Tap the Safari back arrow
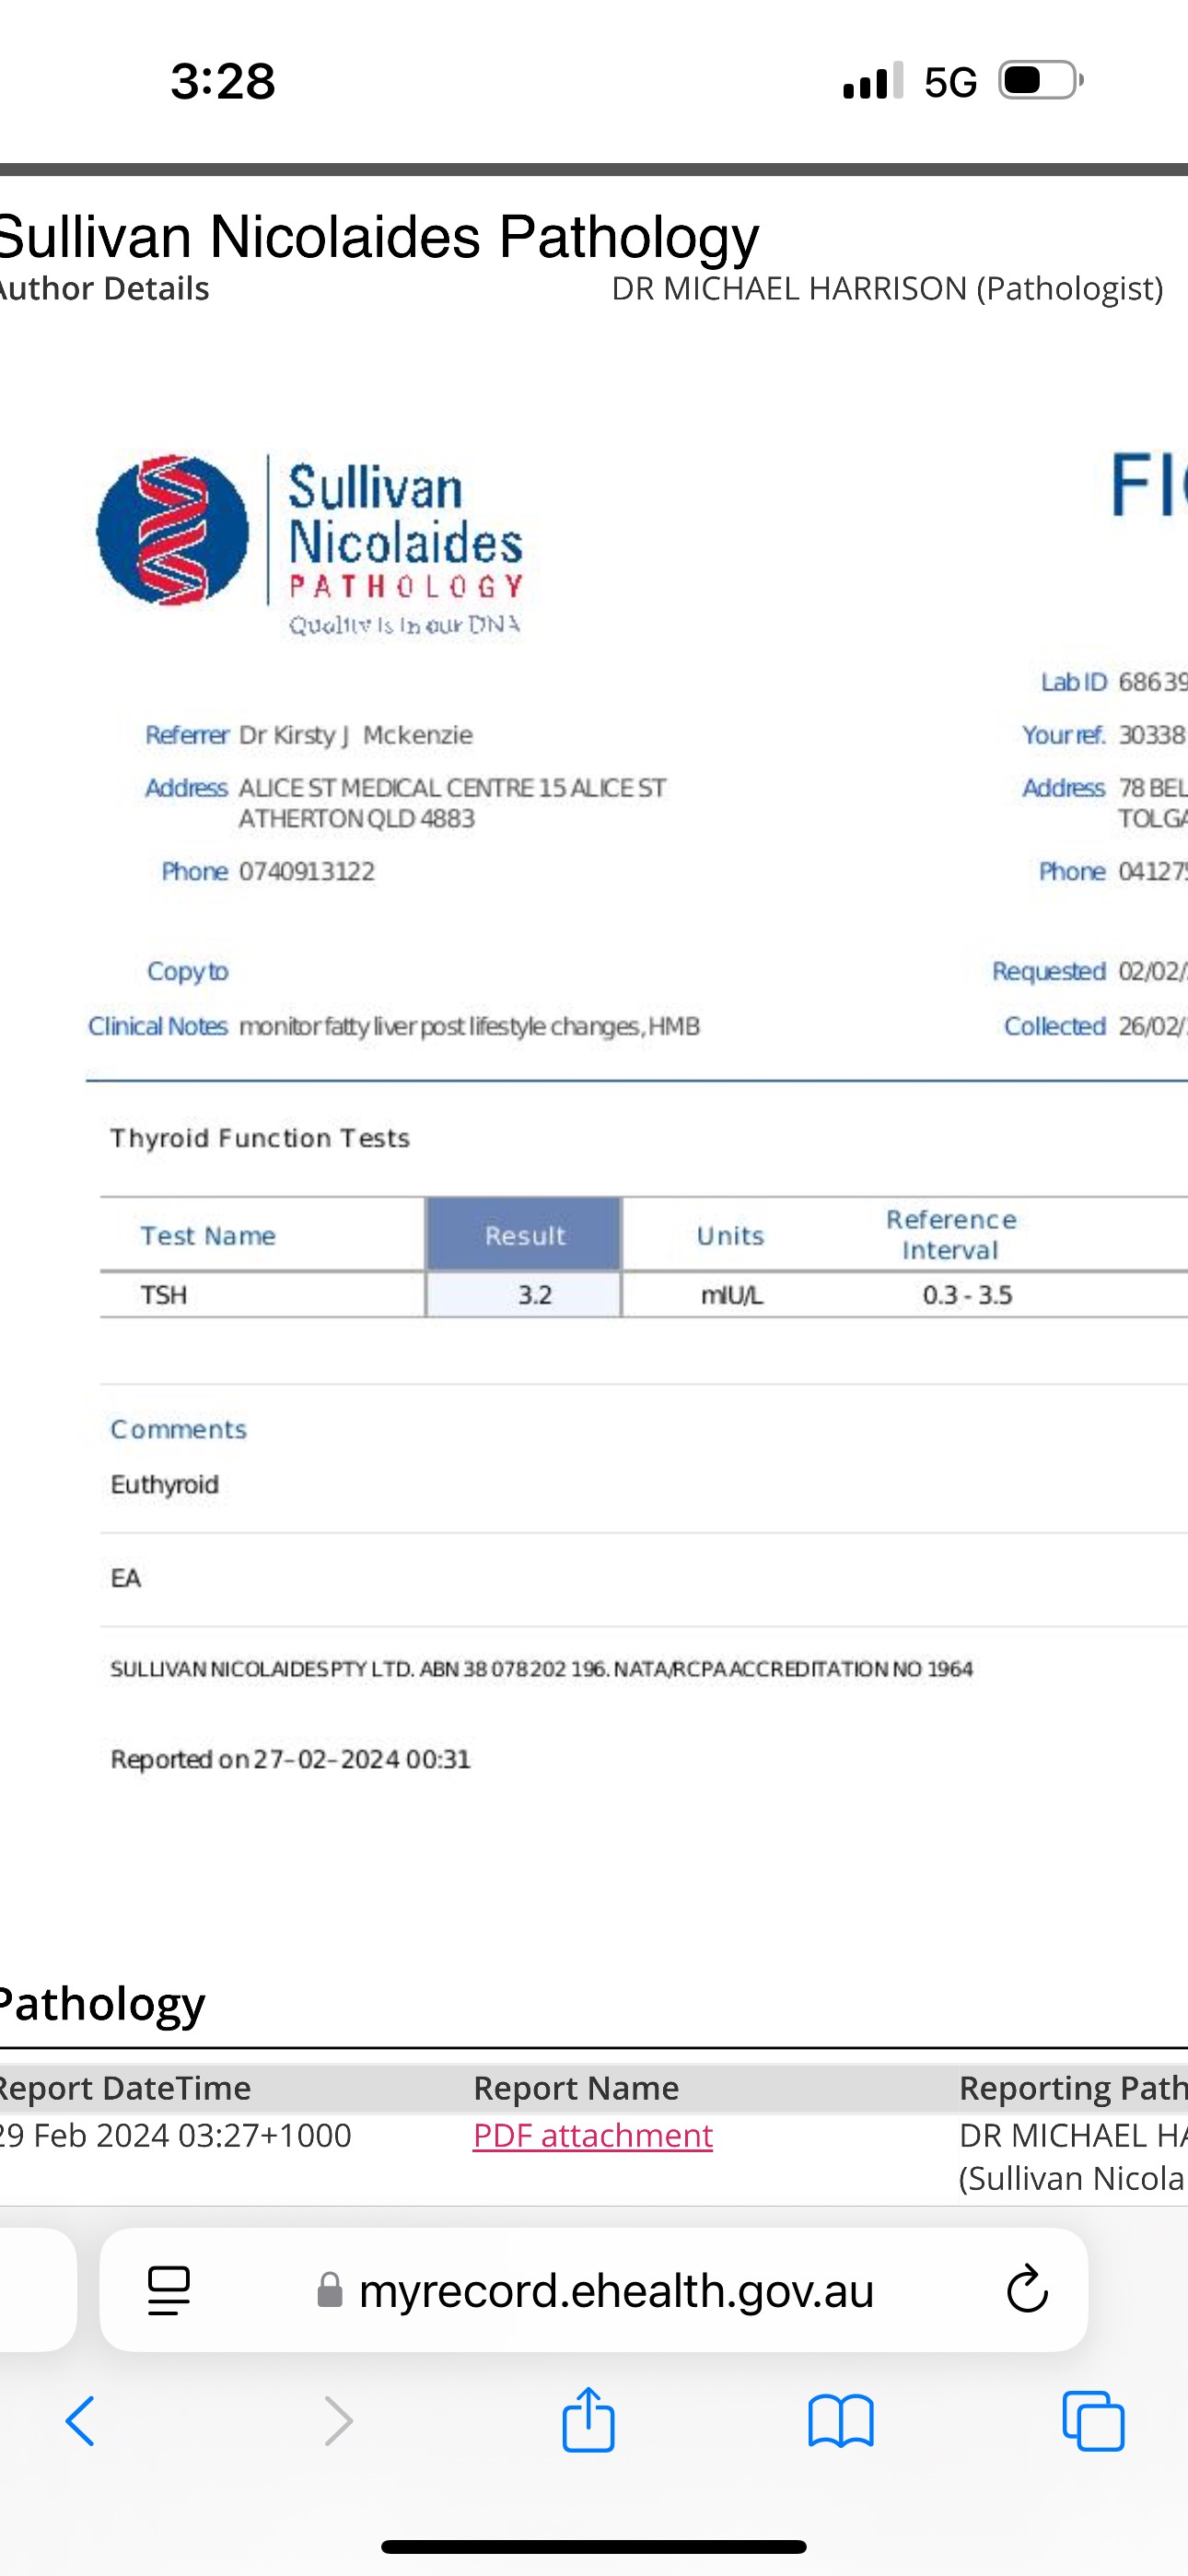The image size is (1188, 2576). click(80, 2421)
